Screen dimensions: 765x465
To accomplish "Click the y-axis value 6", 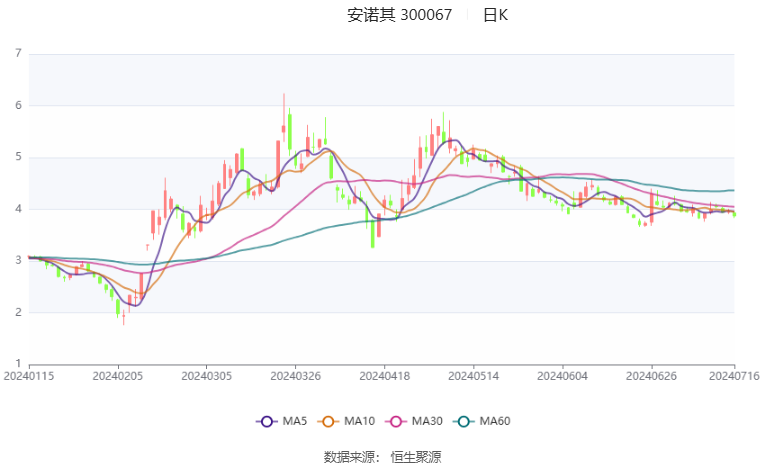I will [x=19, y=105].
